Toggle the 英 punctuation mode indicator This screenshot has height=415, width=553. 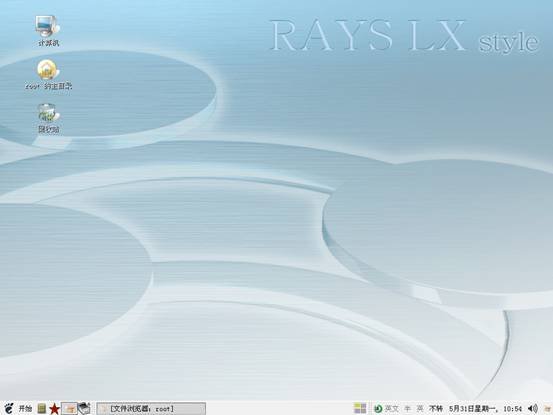point(420,409)
